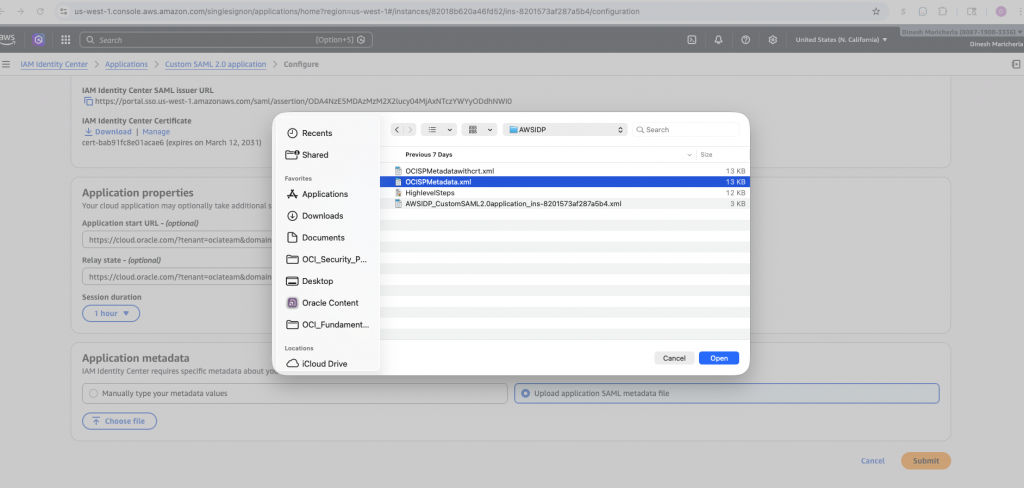Select iCloud Drive in sidebar Locations
The width and height of the screenshot is (1024, 488).
[x=324, y=364]
